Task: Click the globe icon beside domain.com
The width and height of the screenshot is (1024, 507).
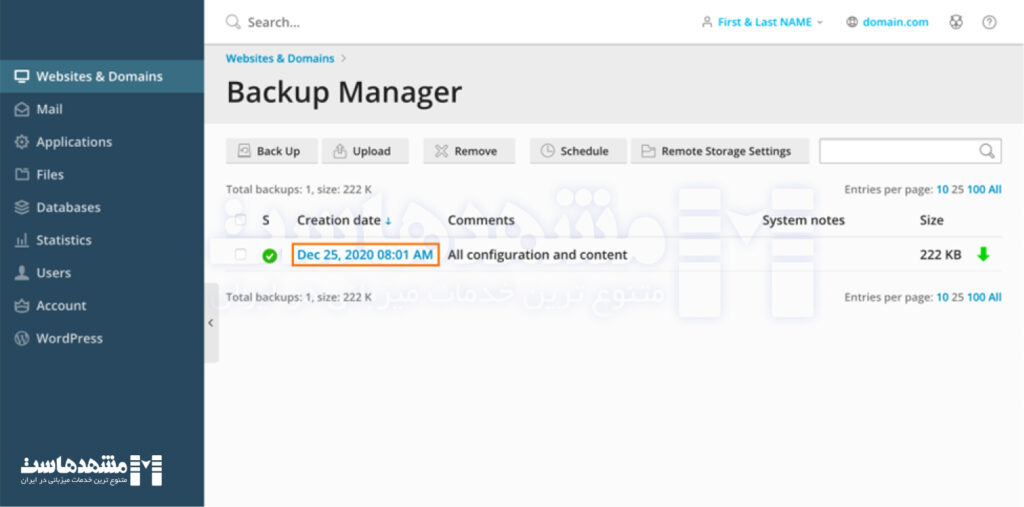Action: coord(852,22)
